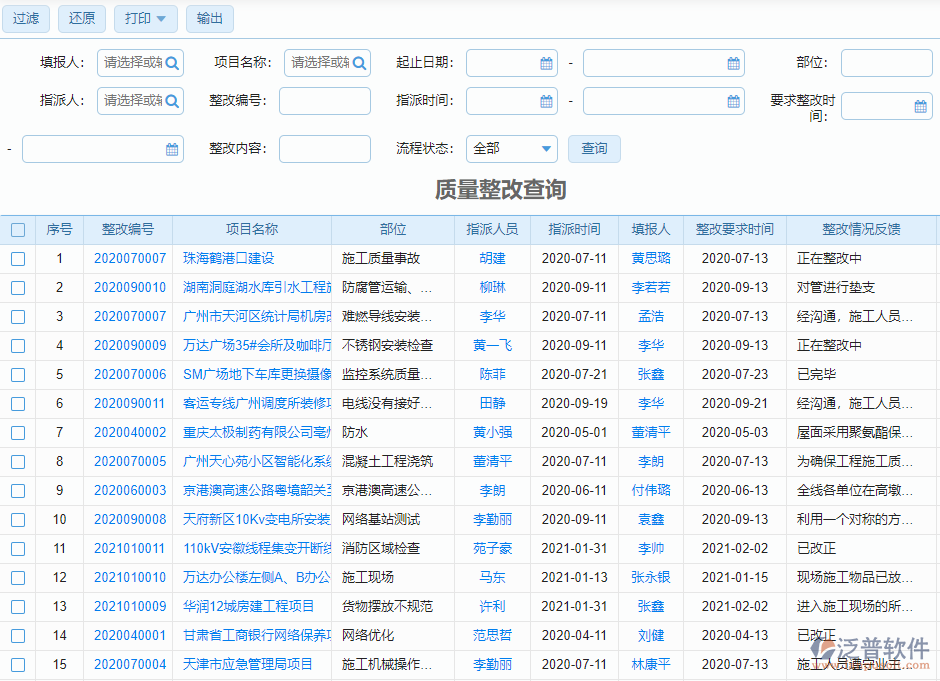Open the 指派人 assignee search picker
Image resolution: width=940 pixels, height=681 pixels.
170,100
